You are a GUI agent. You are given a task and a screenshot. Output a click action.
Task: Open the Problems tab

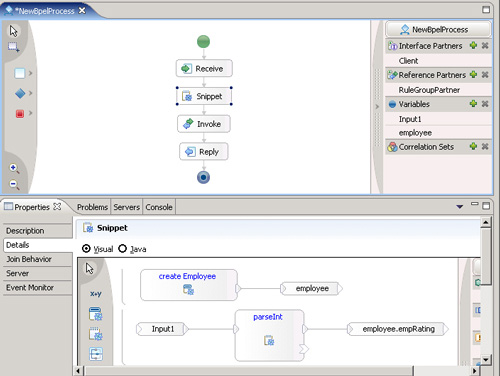click(x=92, y=207)
